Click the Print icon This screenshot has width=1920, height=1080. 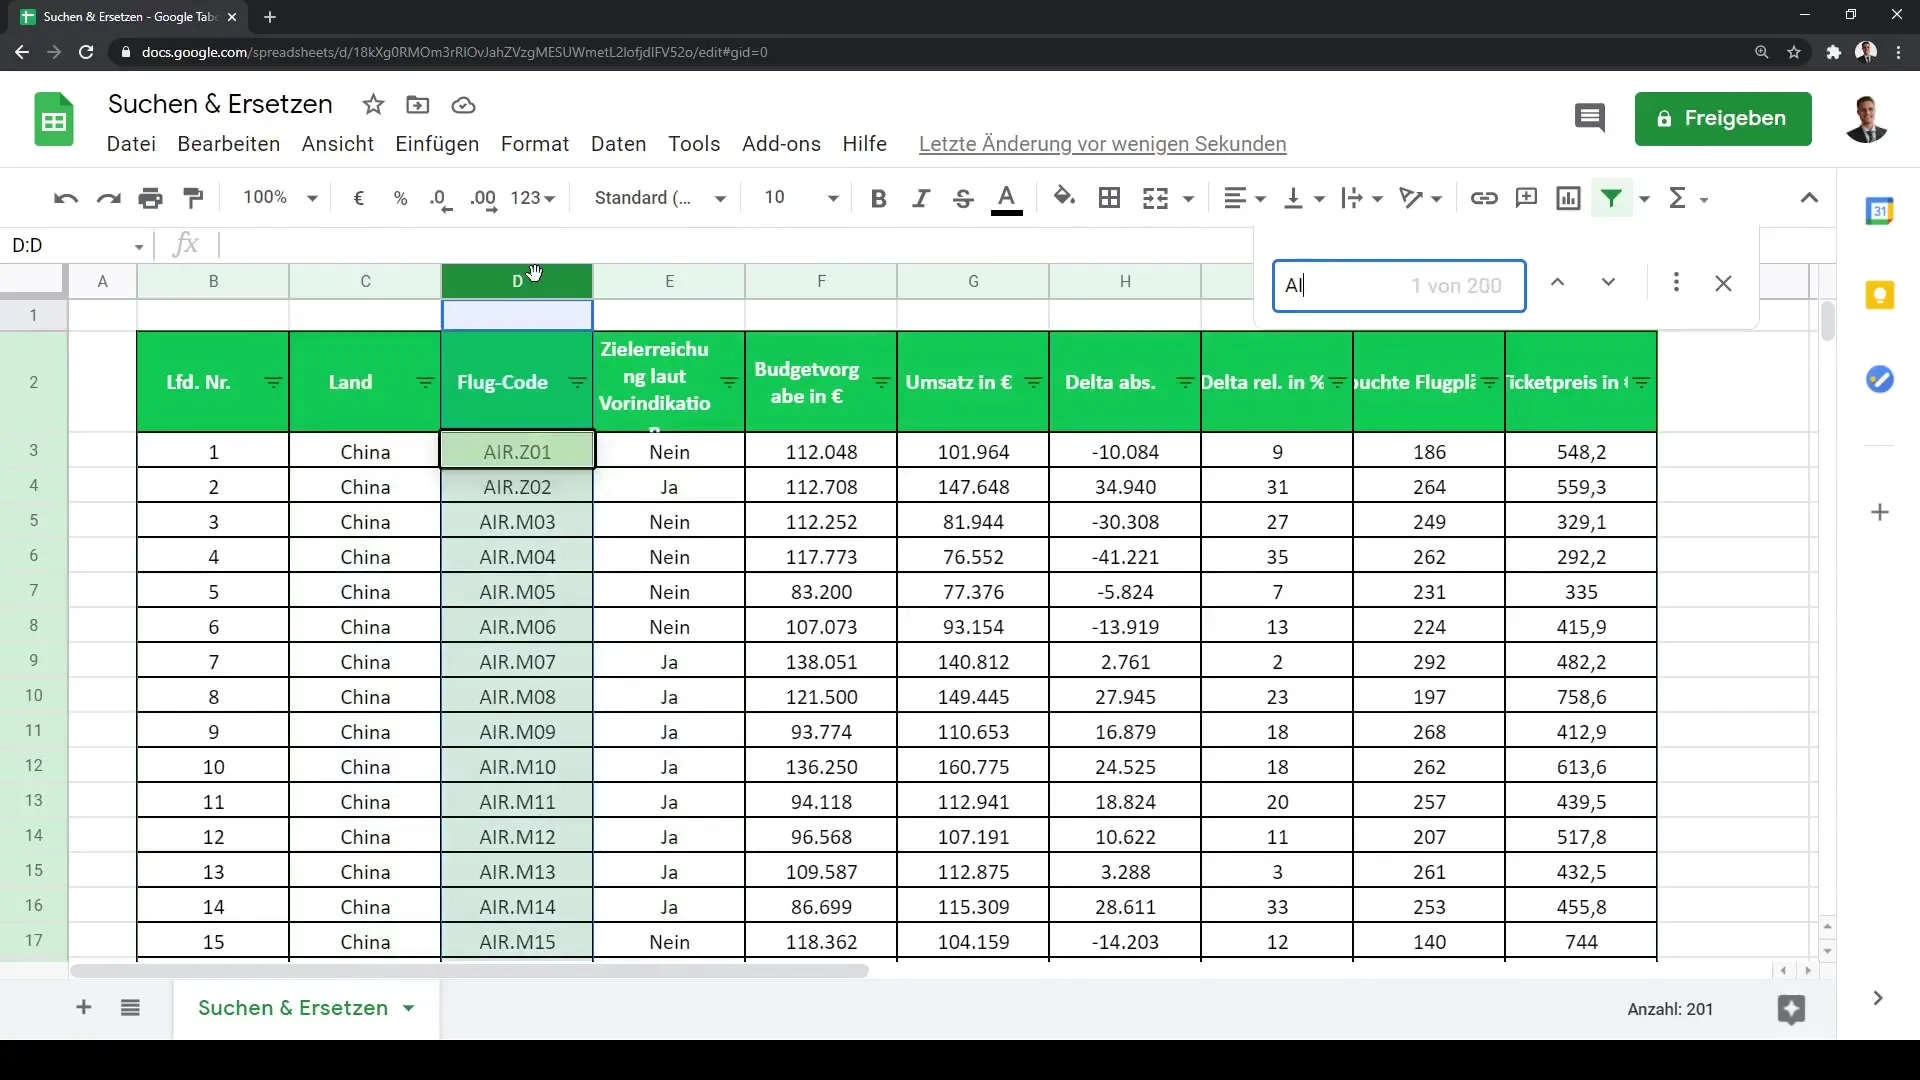point(151,198)
